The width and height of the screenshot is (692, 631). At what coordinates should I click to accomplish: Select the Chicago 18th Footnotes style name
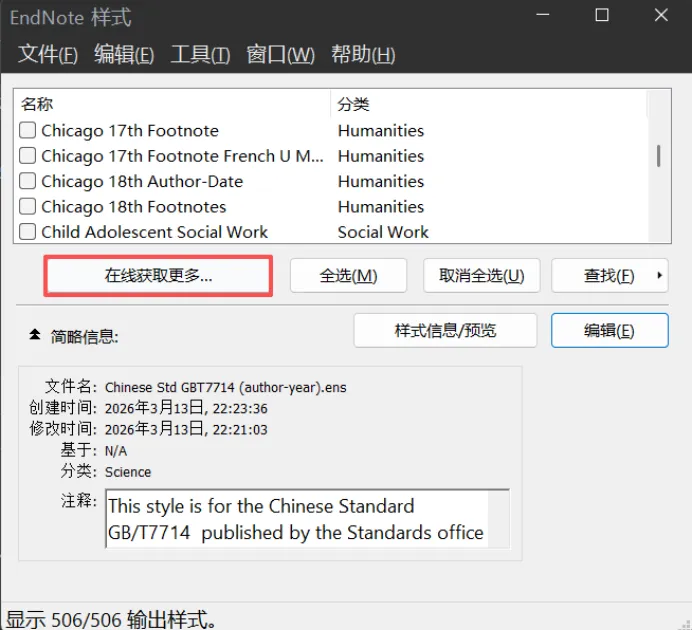click(x=134, y=207)
